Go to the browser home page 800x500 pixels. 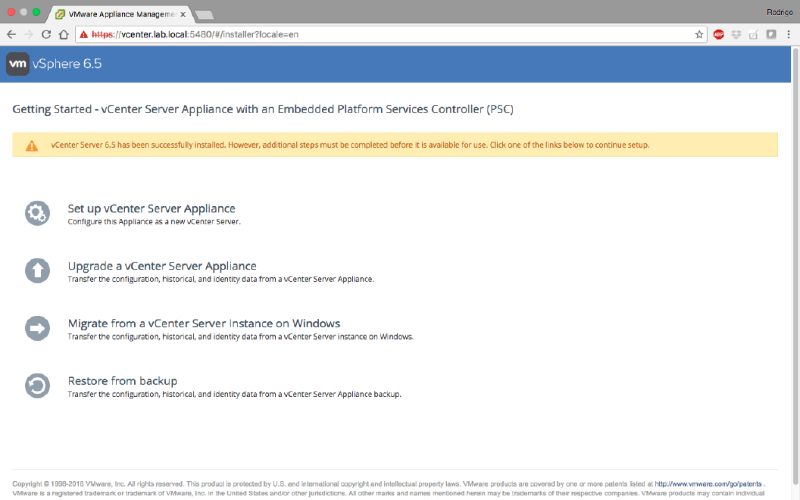(64, 34)
